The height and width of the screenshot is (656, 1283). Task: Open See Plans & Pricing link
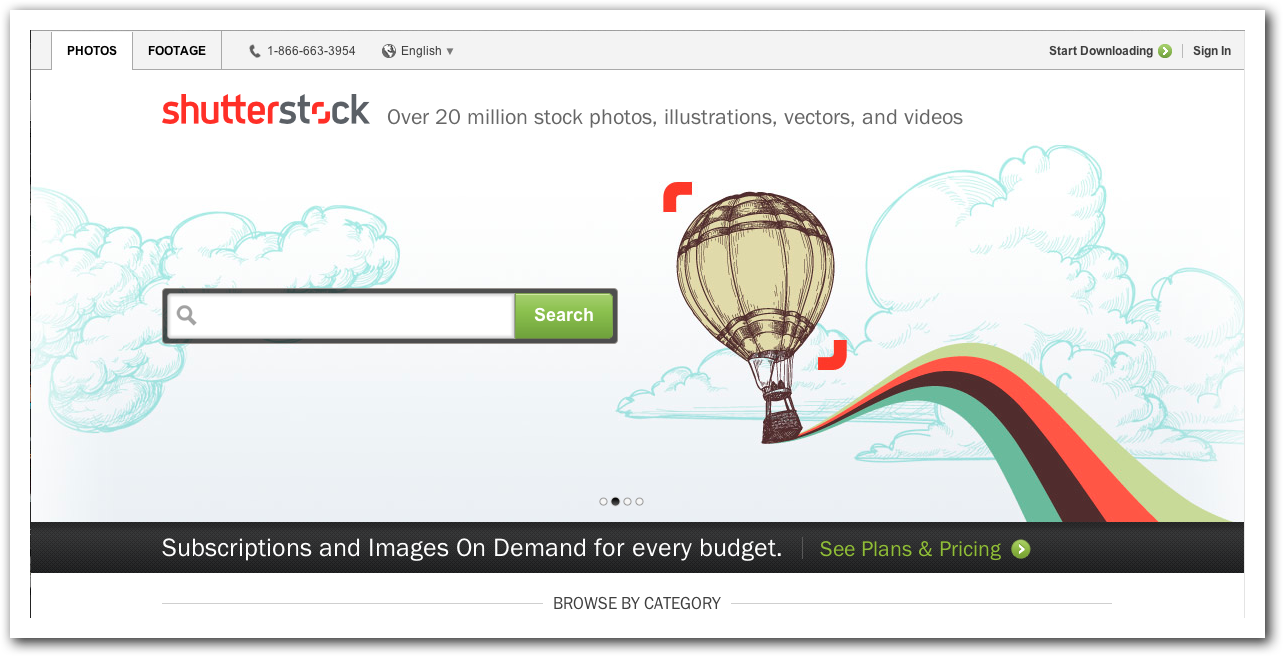pyautogui.click(x=910, y=549)
